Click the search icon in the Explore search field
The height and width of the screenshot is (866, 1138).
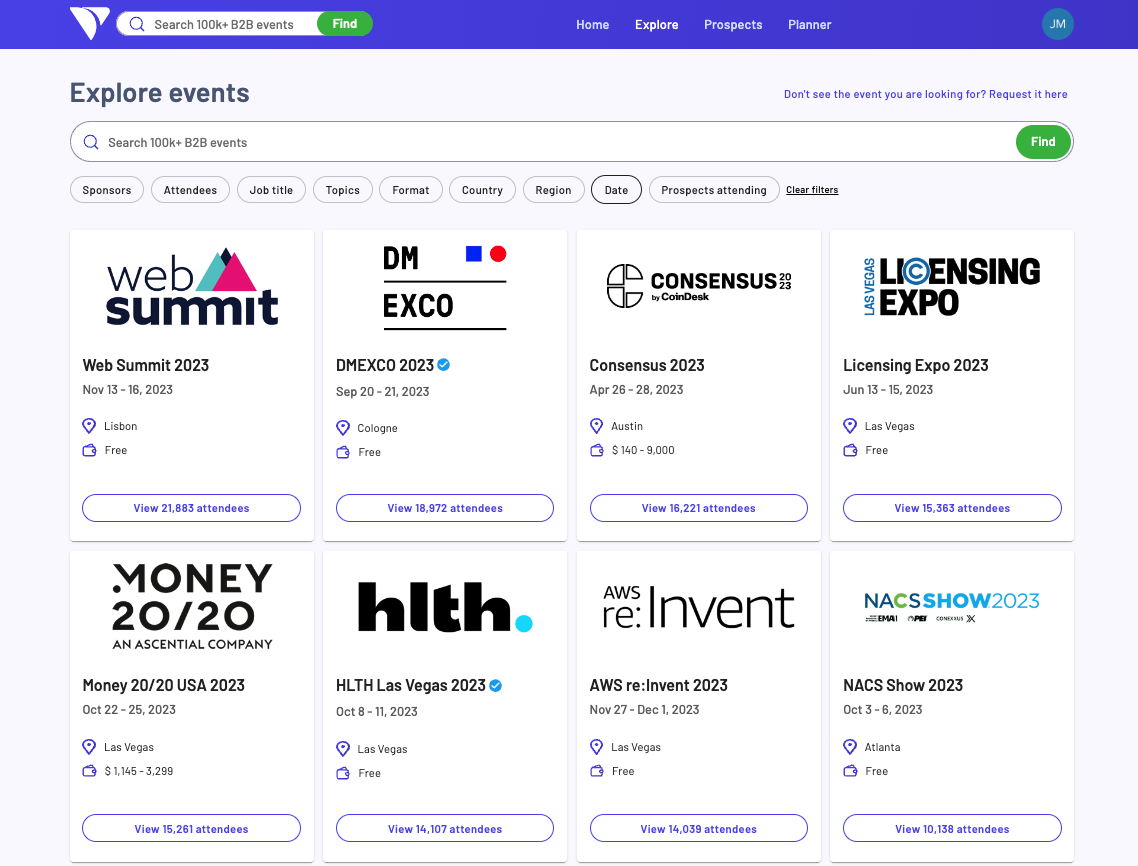(91, 141)
